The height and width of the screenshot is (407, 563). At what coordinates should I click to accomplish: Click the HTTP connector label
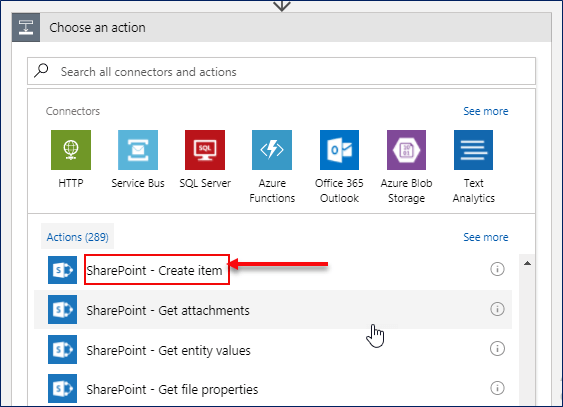click(x=71, y=183)
